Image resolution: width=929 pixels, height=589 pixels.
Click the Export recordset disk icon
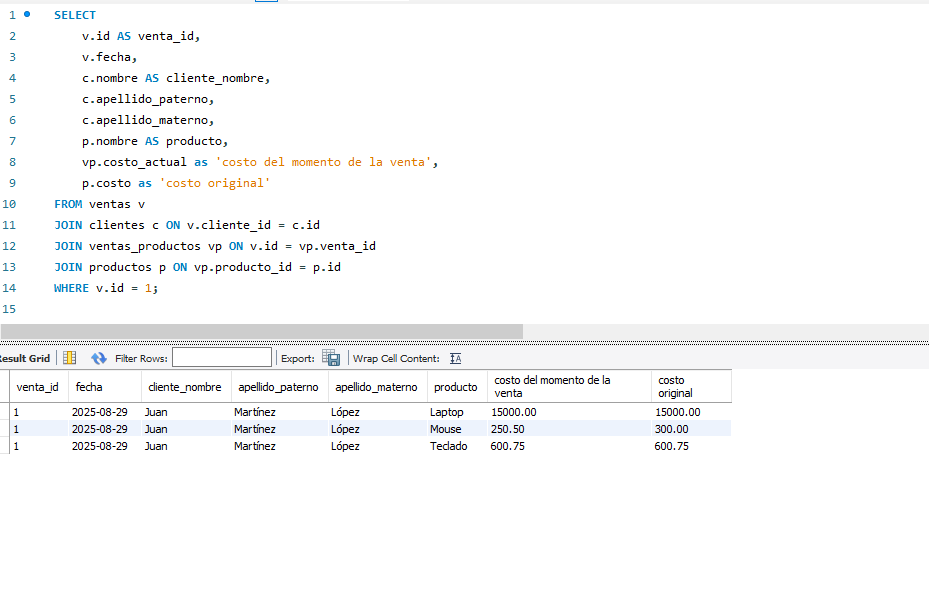(331, 358)
